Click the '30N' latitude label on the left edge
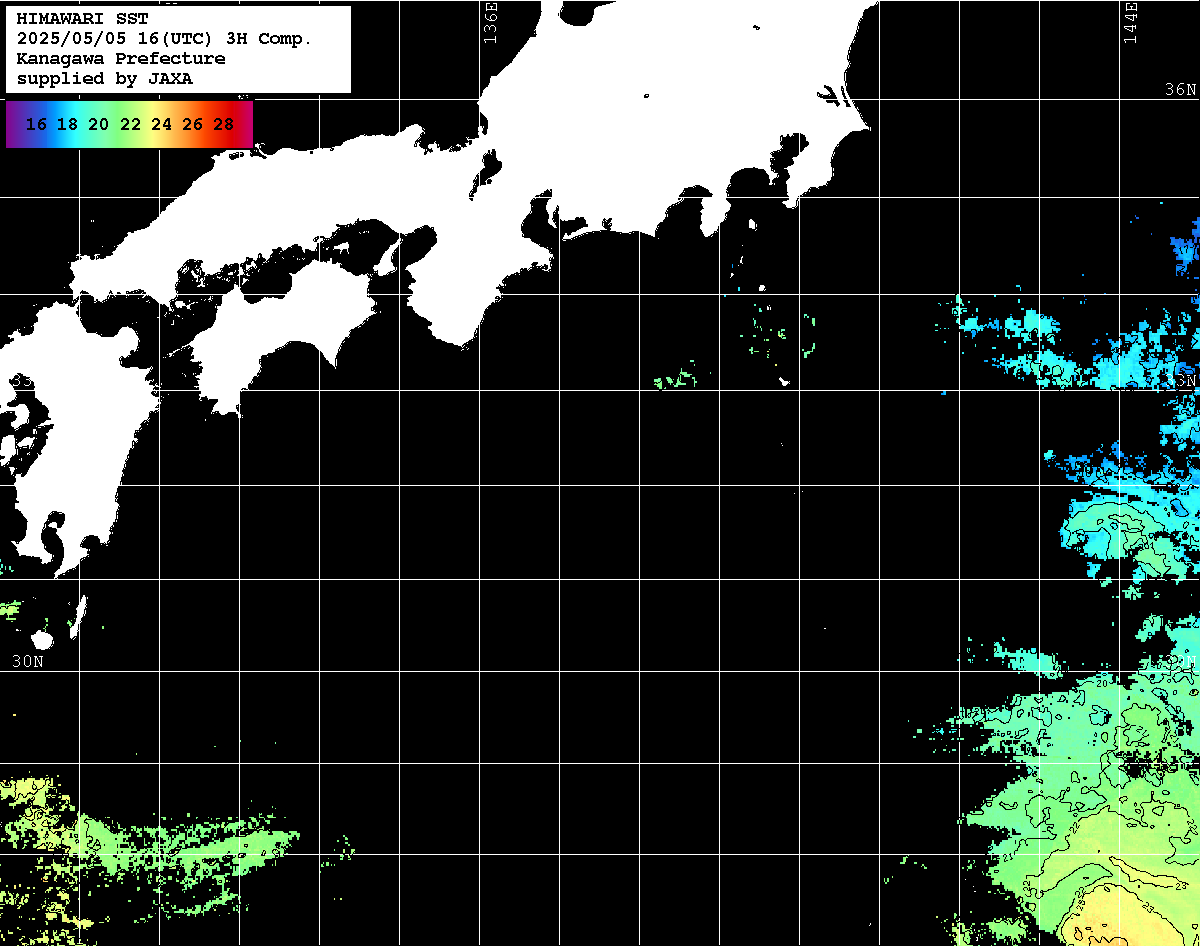 pos(28,661)
